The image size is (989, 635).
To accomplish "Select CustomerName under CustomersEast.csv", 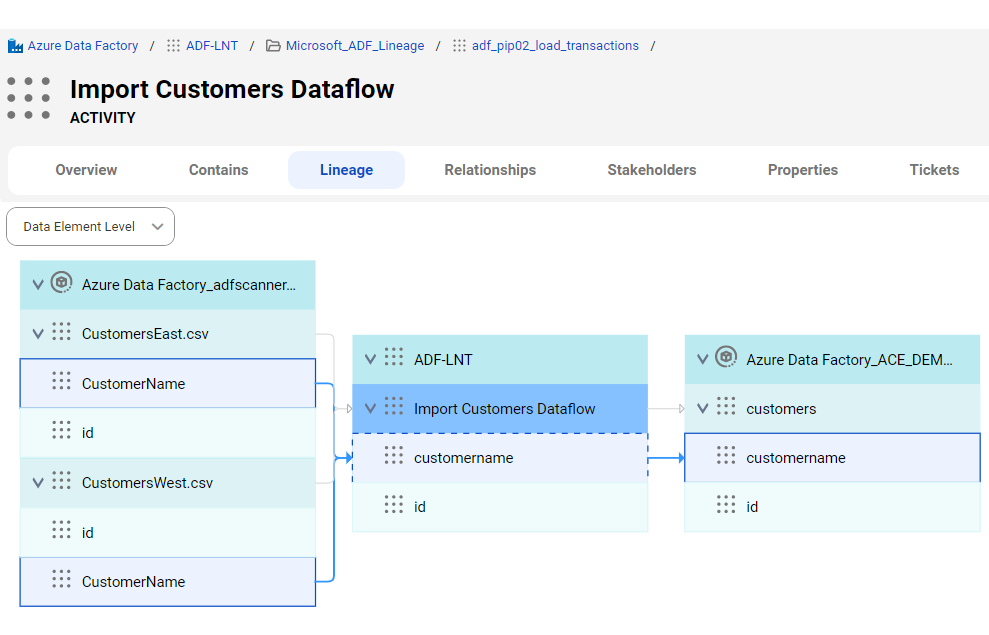I will click(x=168, y=383).
